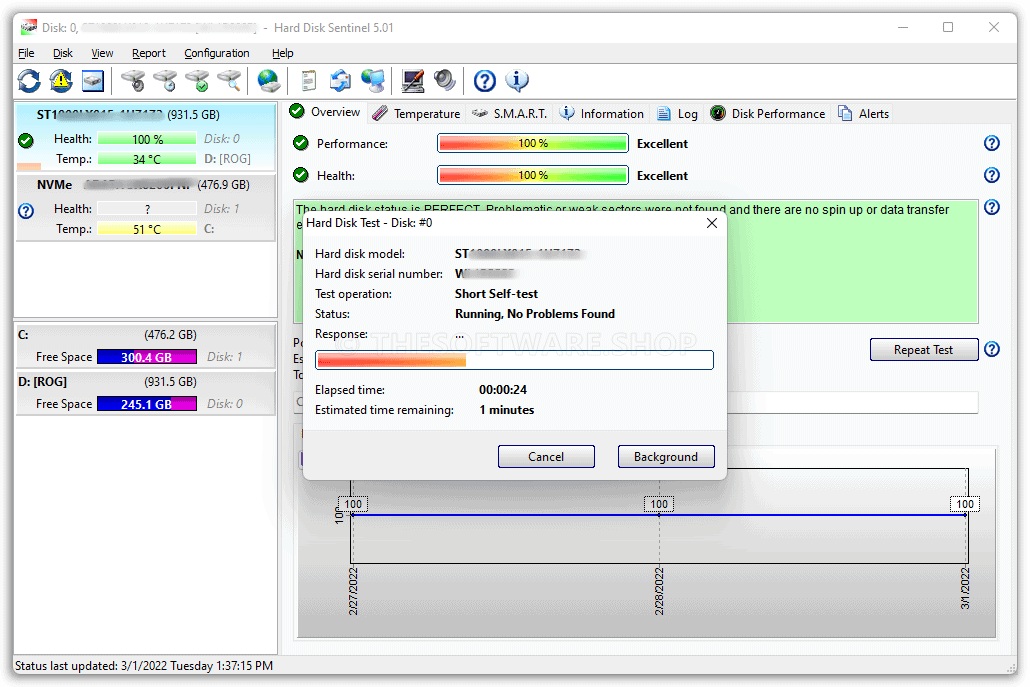The height and width of the screenshot is (687, 1030).
Task: Click the 'Running, No Problems Found' status text
Action: click(535, 314)
